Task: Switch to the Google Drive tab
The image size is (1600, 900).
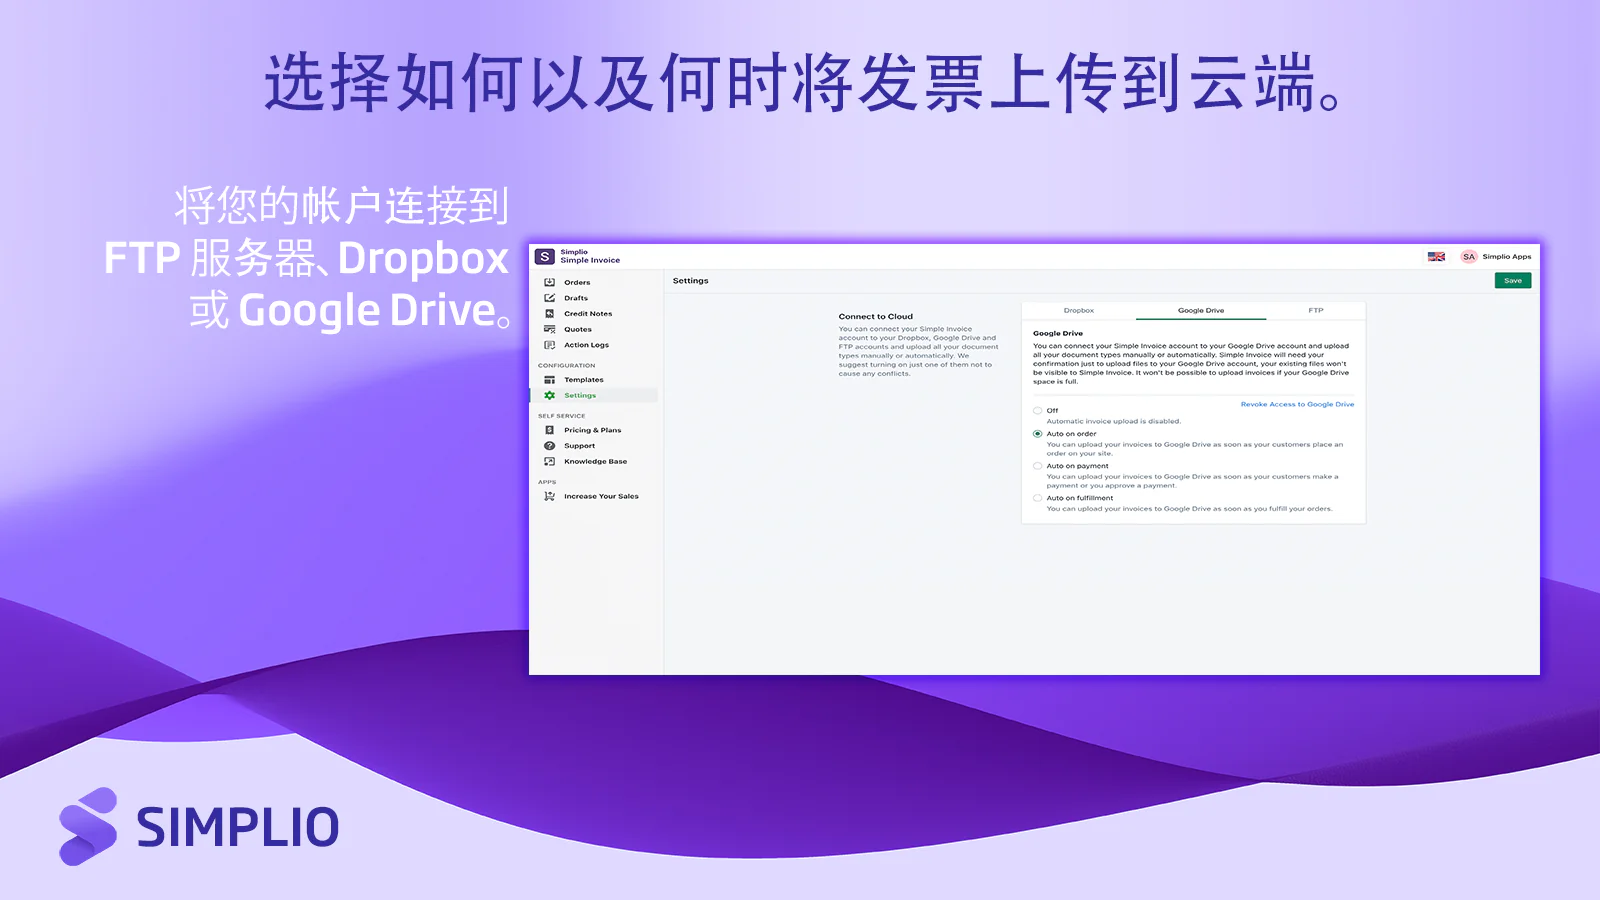Action: 1201,311
